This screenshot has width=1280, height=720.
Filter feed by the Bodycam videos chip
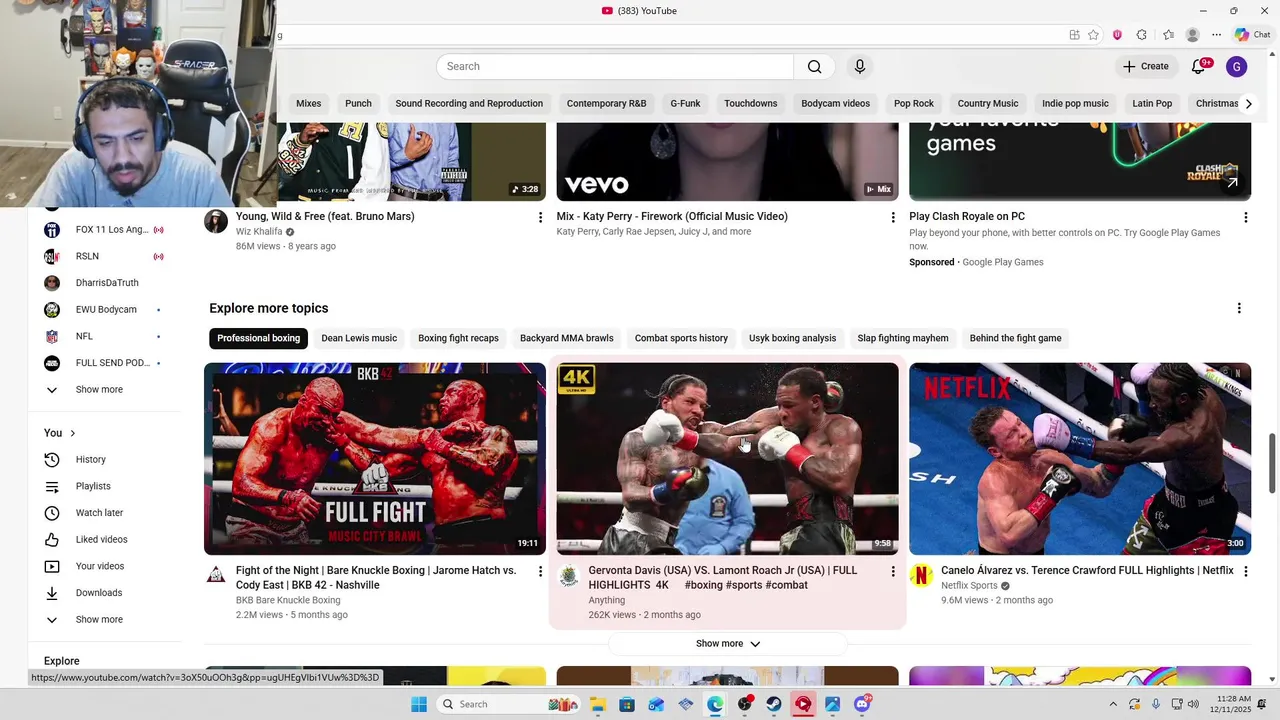(835, 103)
